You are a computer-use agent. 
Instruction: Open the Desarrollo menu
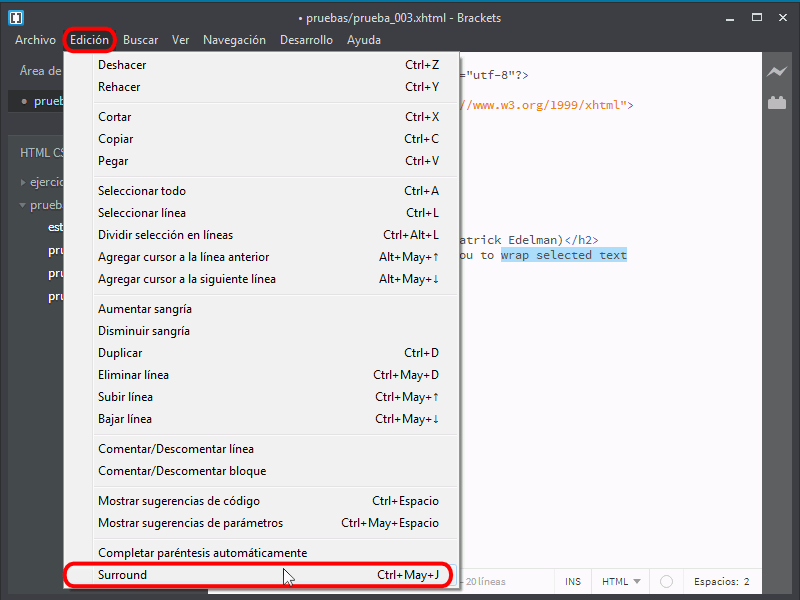pos(306,40)
